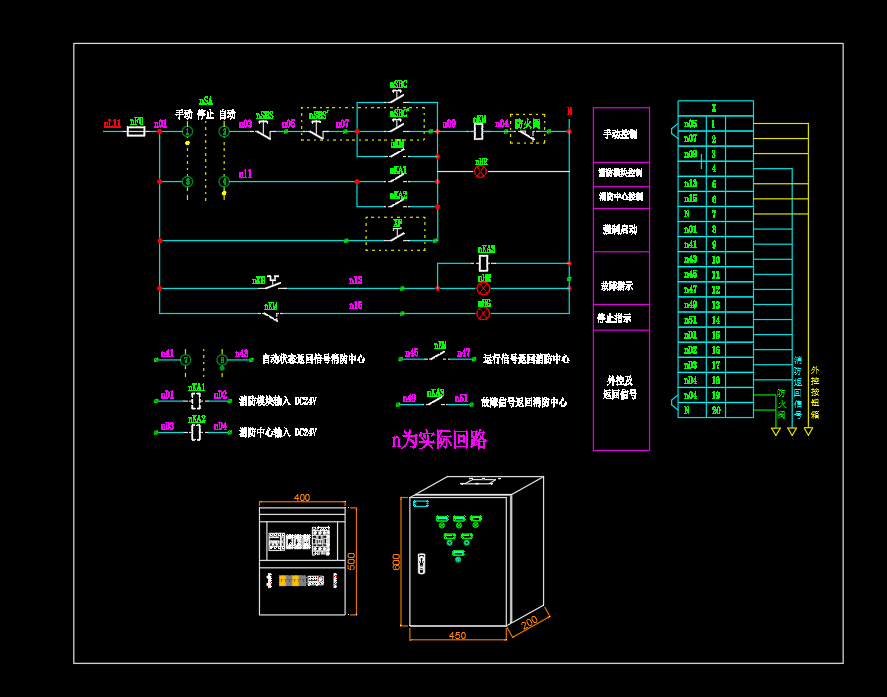This screenshot has height=697, width=887.
Task: Click the vertical 消防返回信号 label
Action: coord(798,387)
